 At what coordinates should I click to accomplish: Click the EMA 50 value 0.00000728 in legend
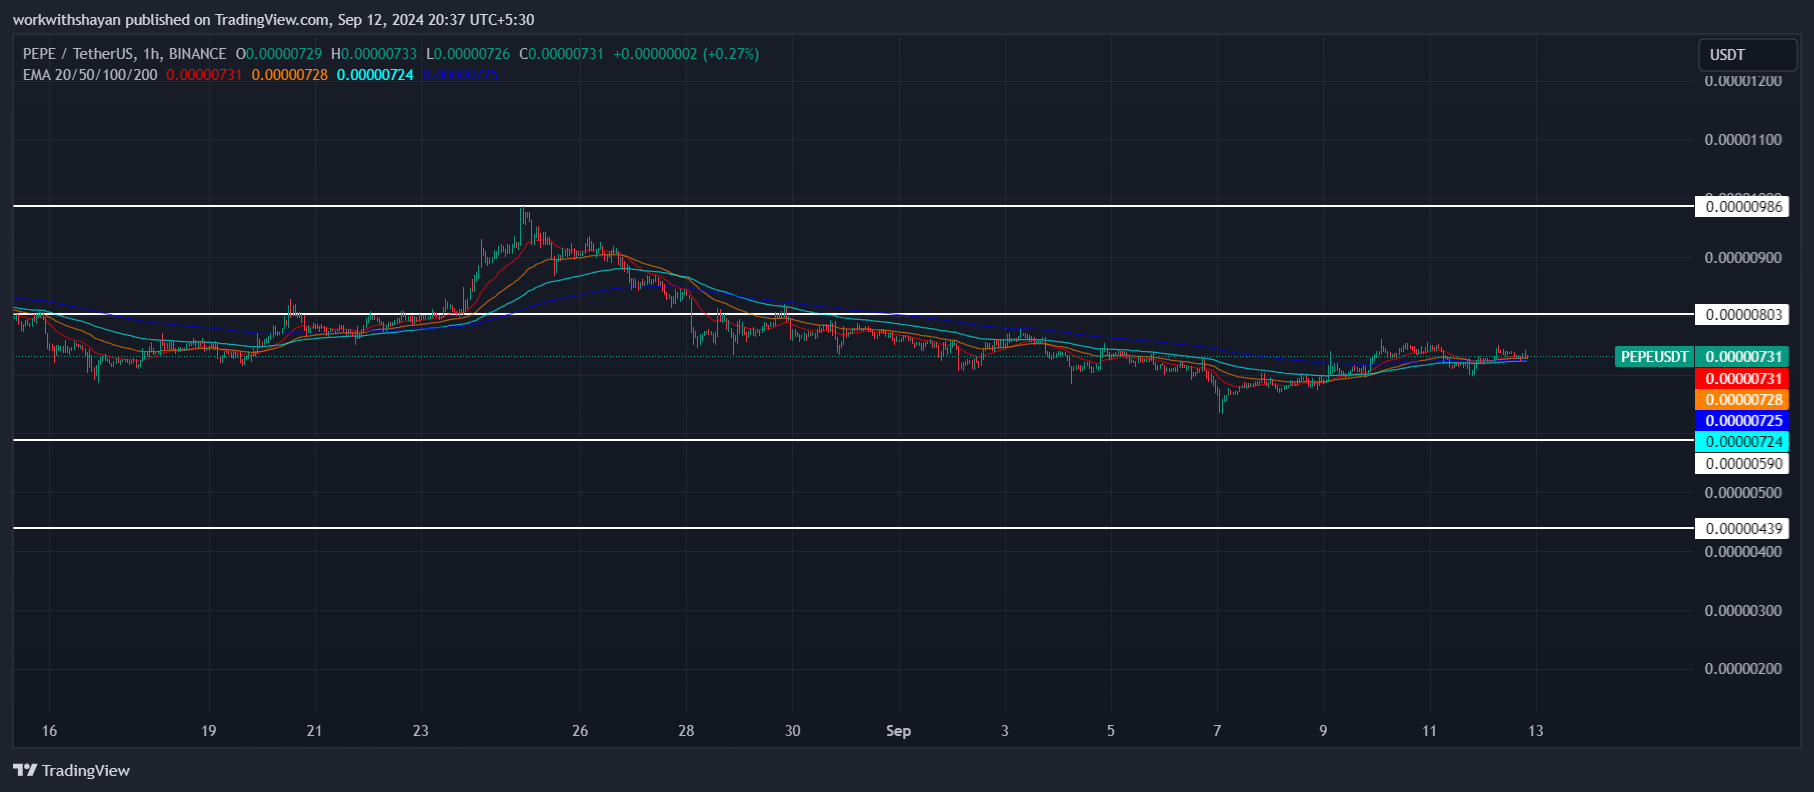click(x=289, y=75)
